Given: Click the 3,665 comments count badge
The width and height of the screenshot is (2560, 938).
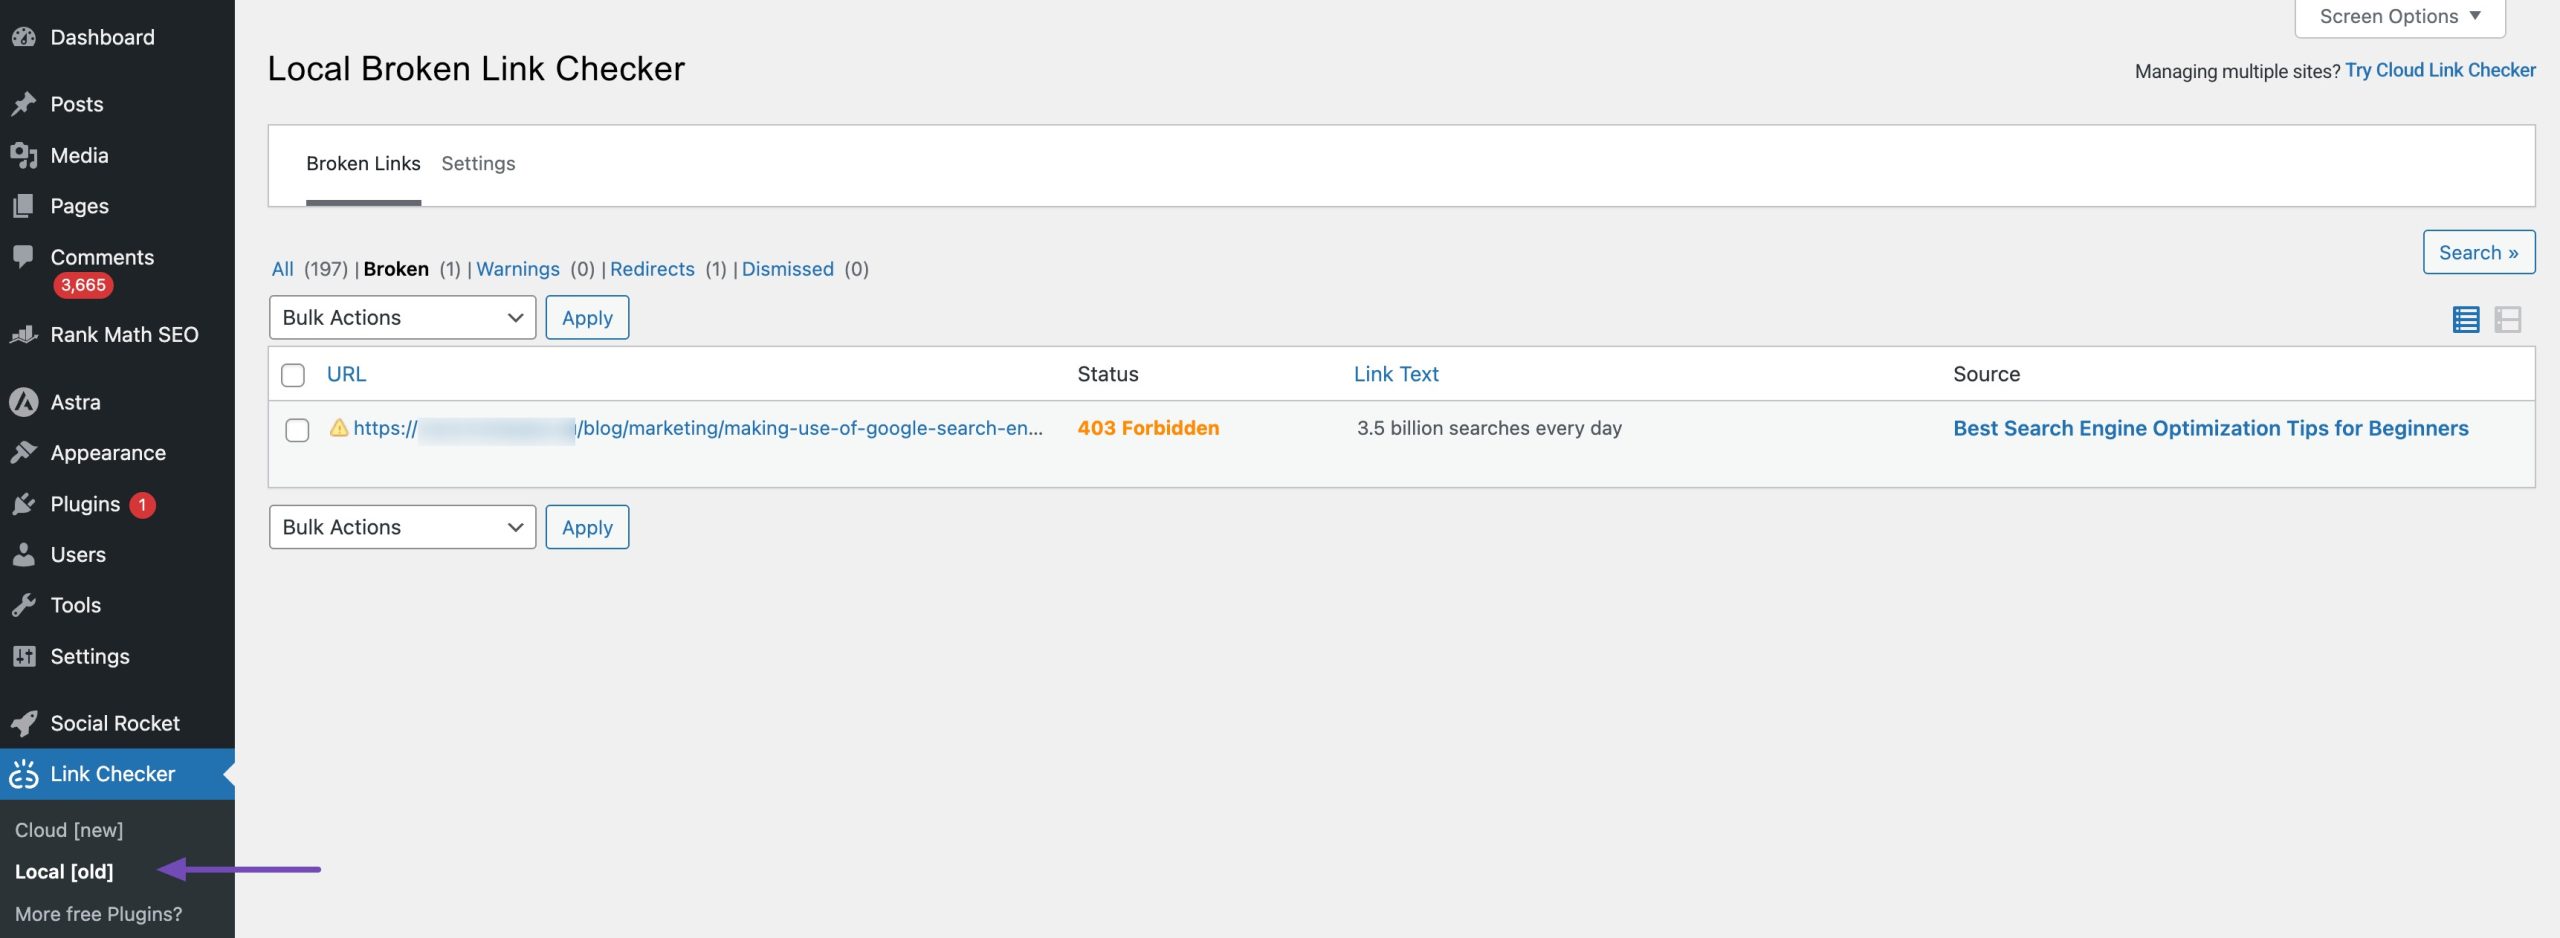Looking at the screenshot, I should [x=83, y=285].
